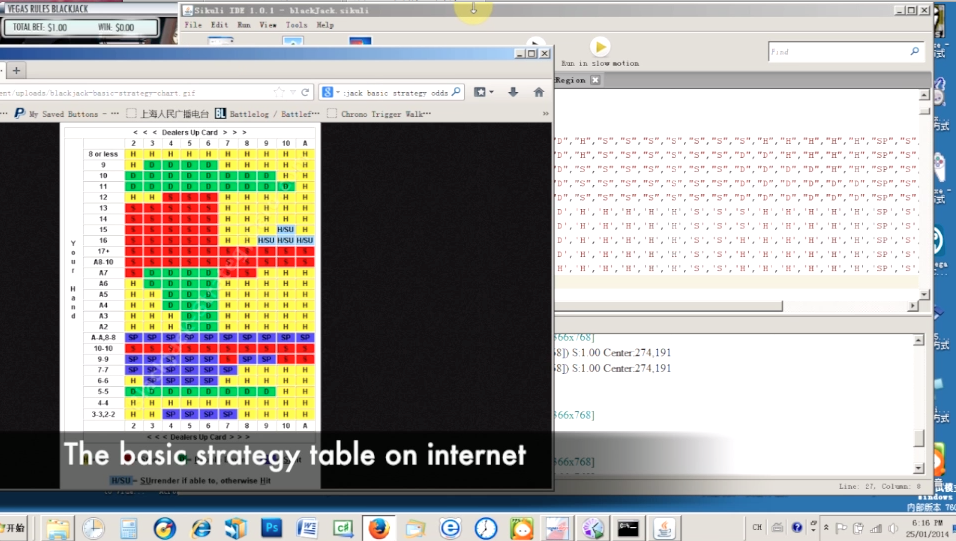Open Sikuli IDE Run menu

(x=244, y=25)
